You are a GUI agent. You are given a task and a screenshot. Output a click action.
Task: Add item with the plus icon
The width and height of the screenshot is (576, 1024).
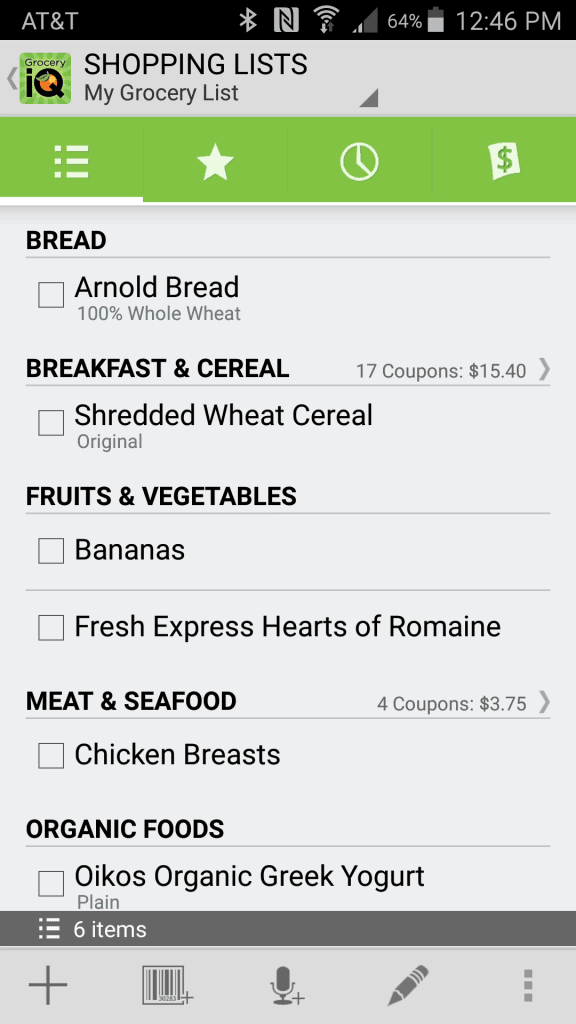click(x=48, y=984)
